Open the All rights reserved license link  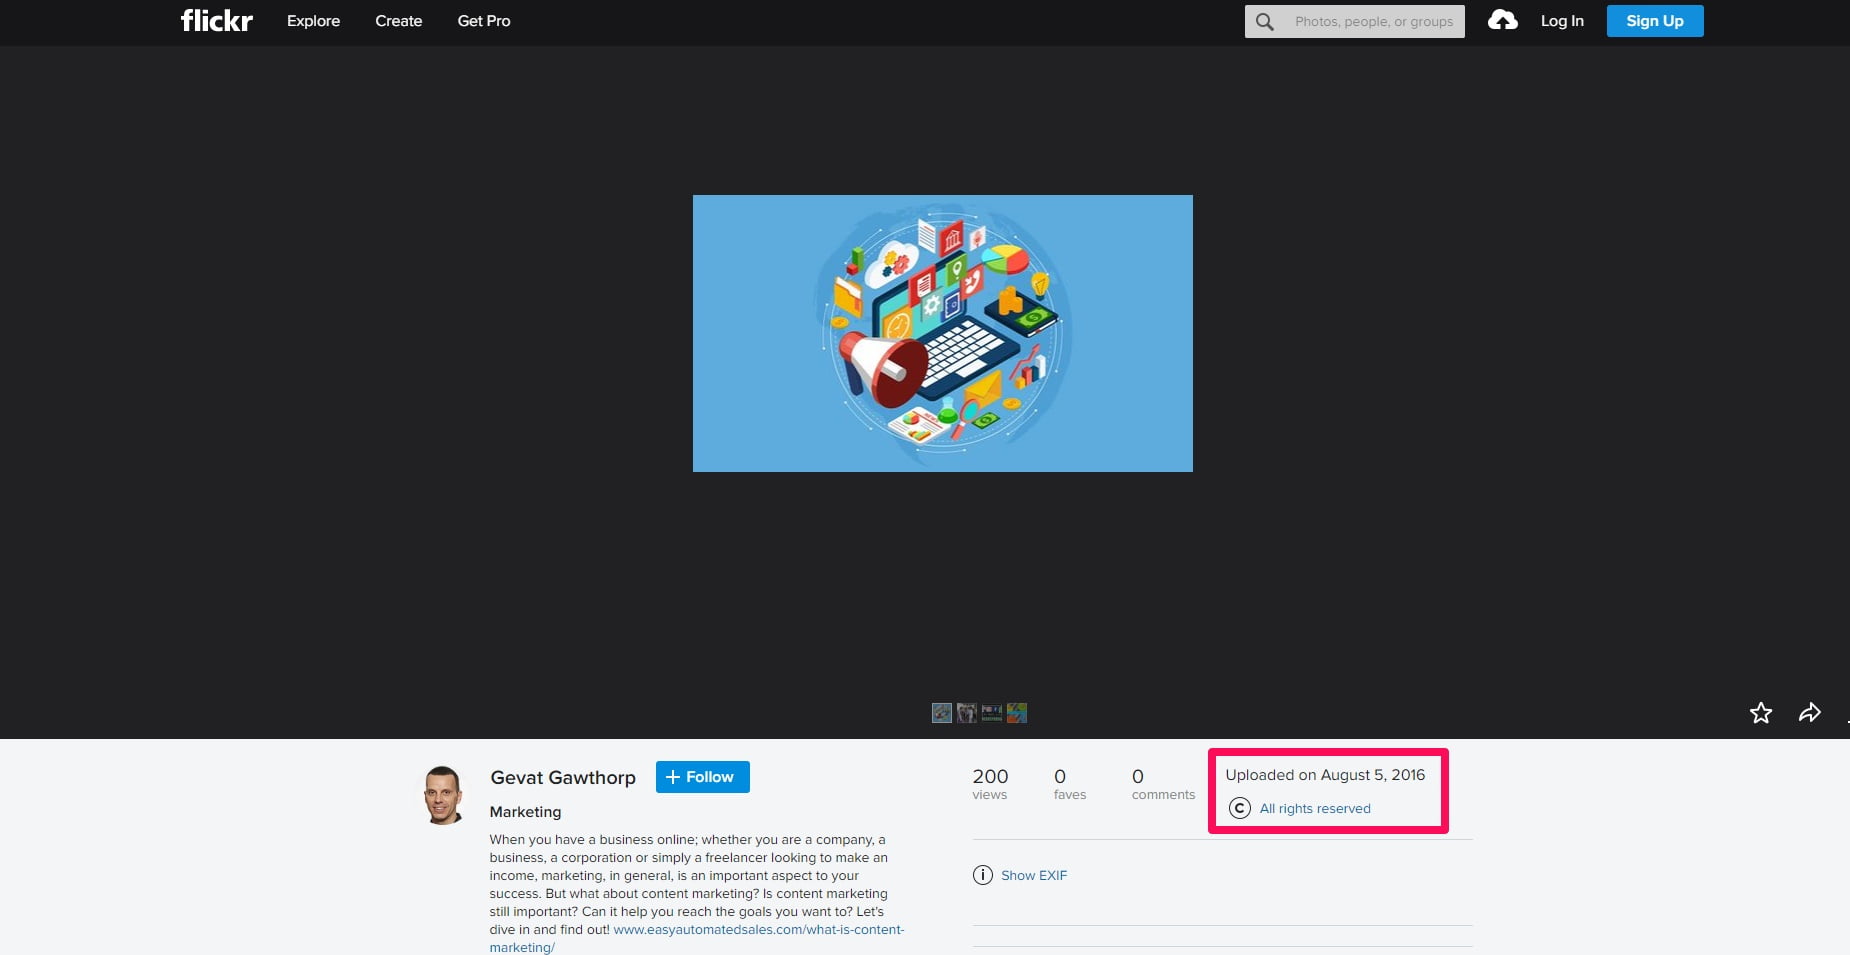(1315, 808)
